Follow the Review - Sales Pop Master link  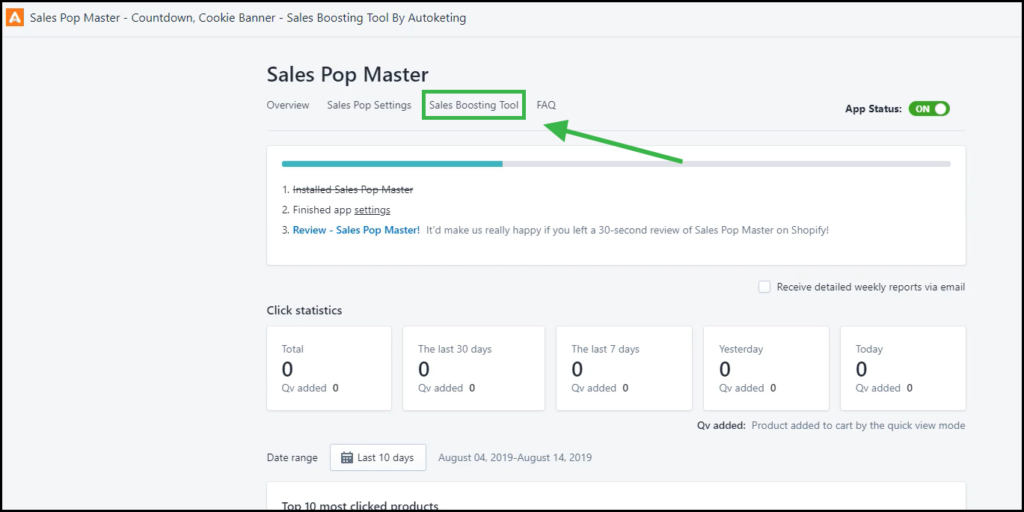pos(356,230)
